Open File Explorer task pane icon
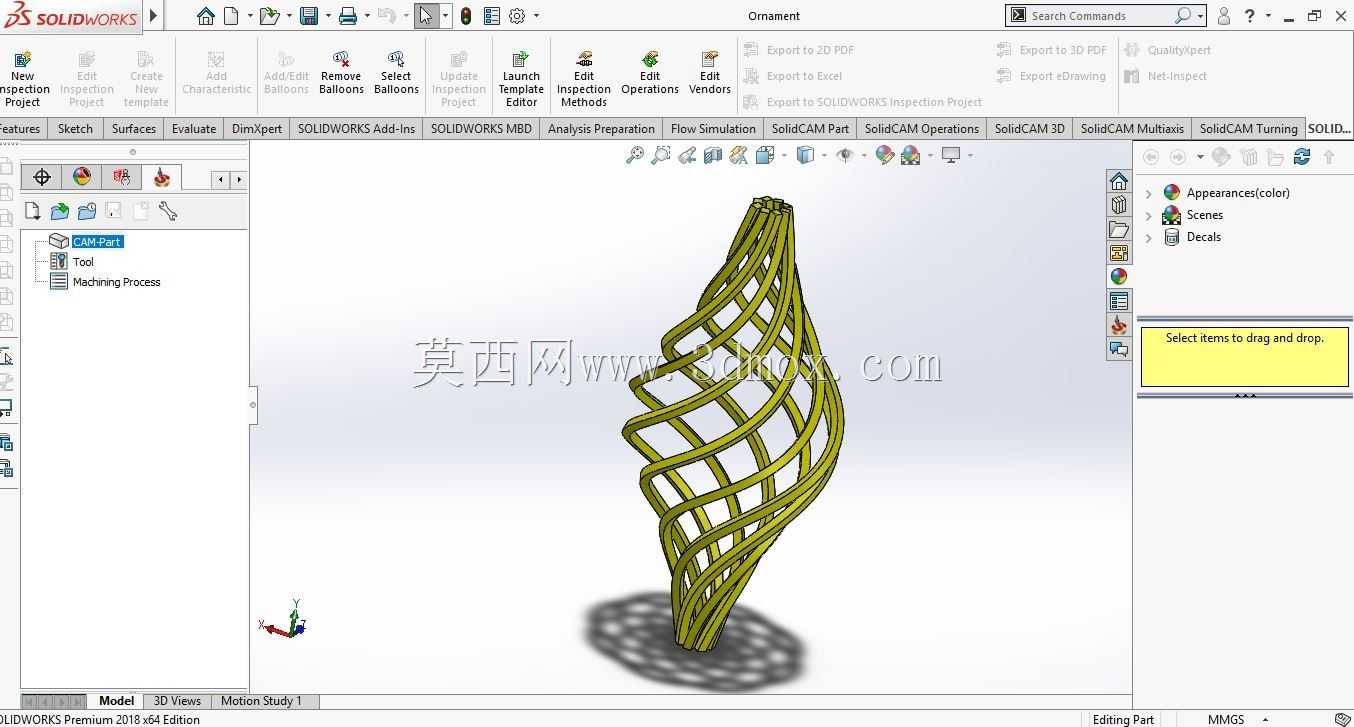The width and height of the screenshot is (1354, 727). tap(1119, 229)
